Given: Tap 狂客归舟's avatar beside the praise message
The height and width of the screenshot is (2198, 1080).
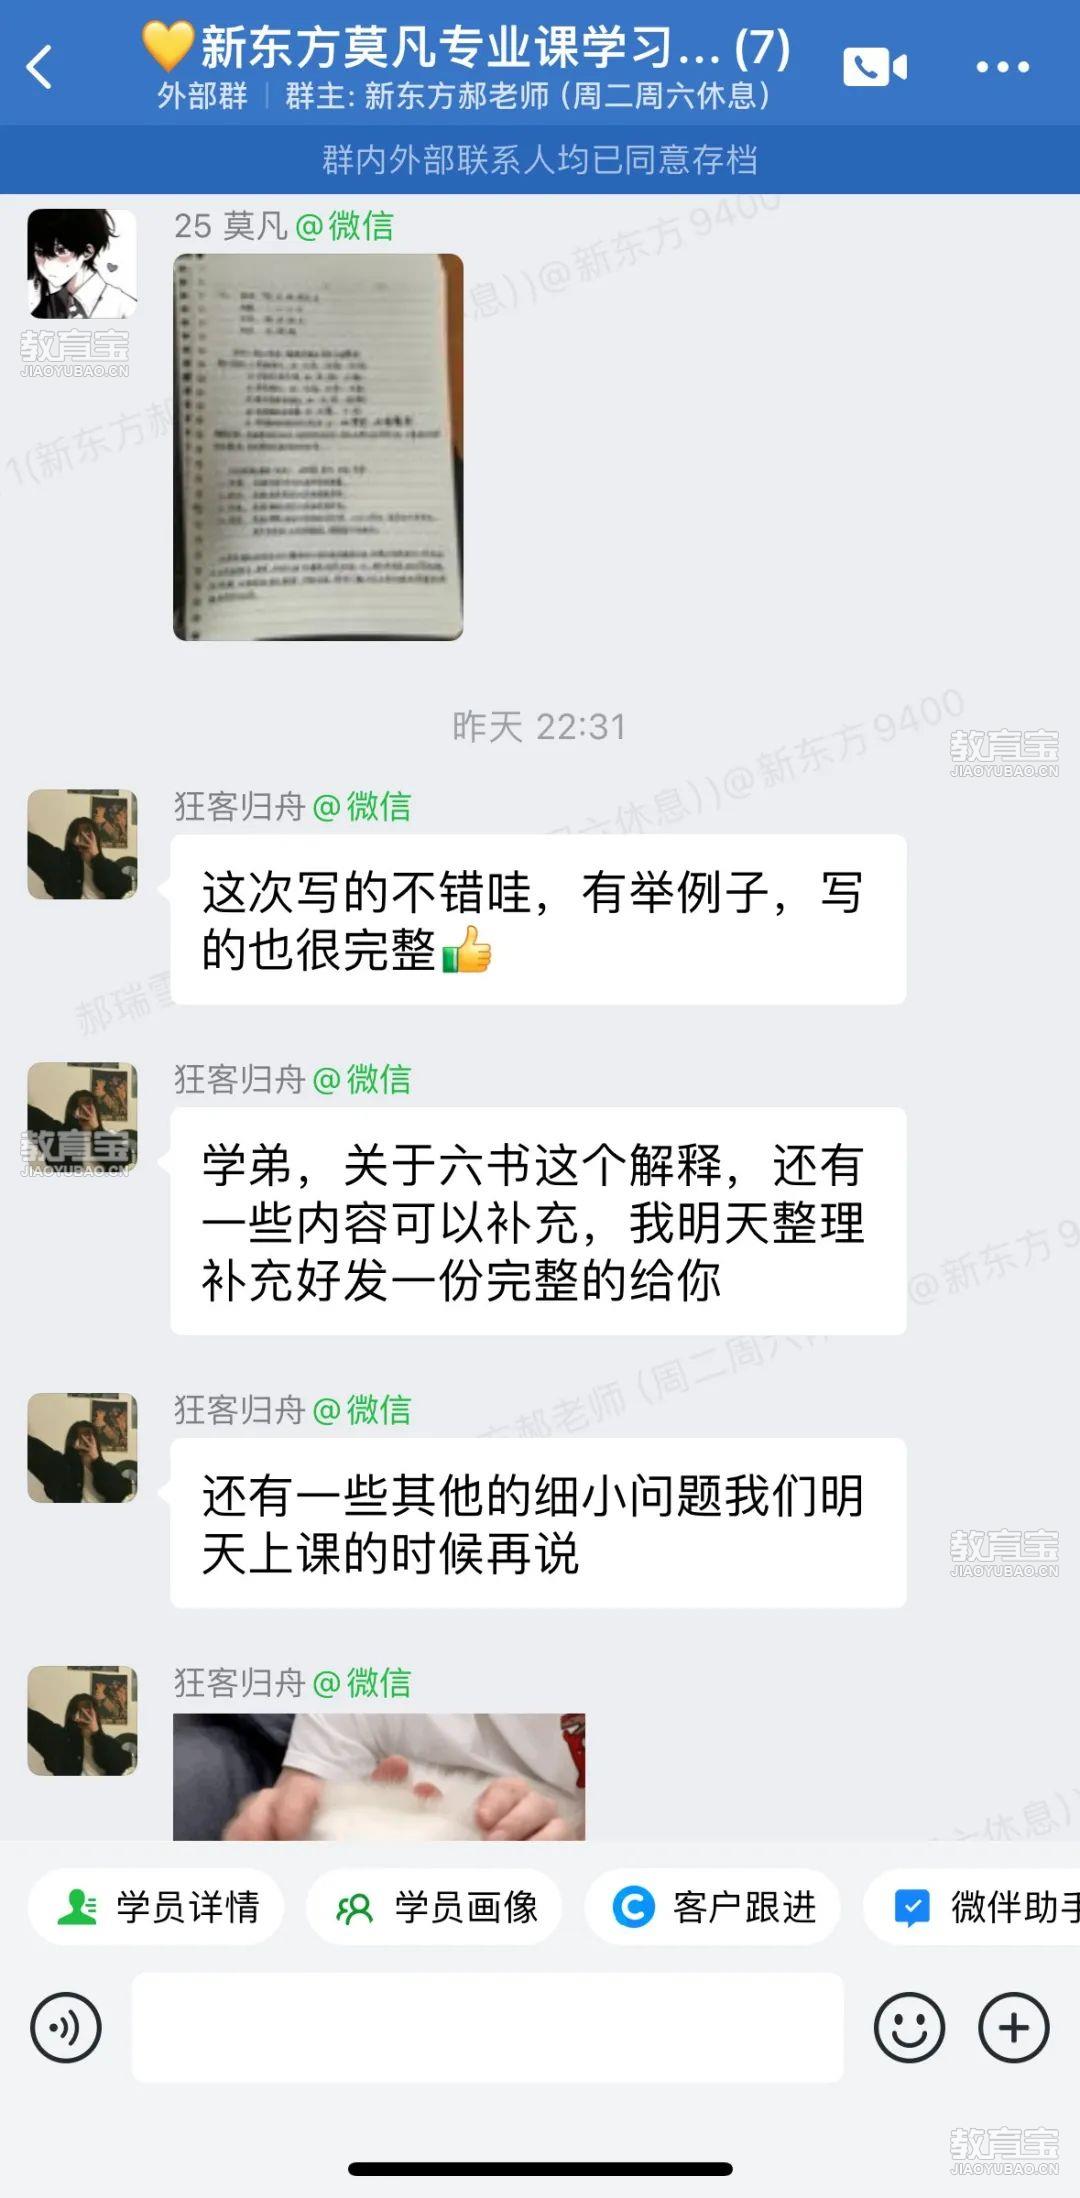Looking at the screenshot, I should [x=82, y=844].
